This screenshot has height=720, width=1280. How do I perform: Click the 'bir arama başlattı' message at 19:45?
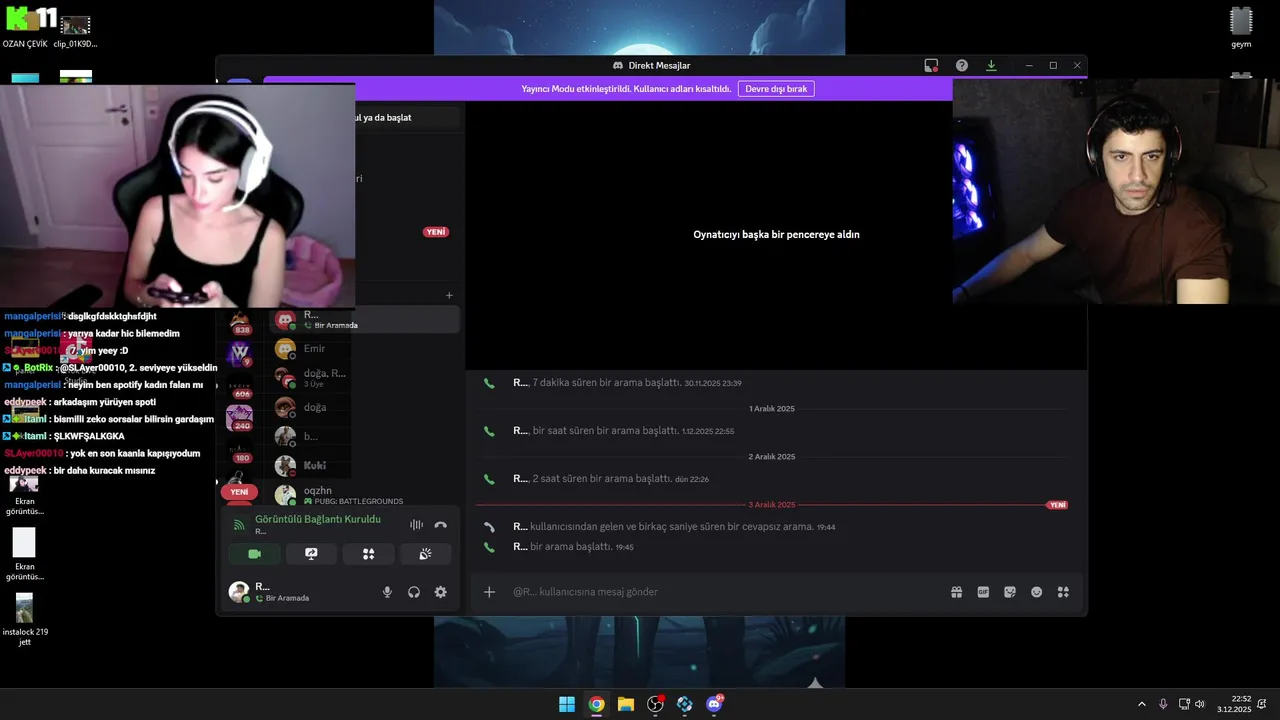click(573, 547)
